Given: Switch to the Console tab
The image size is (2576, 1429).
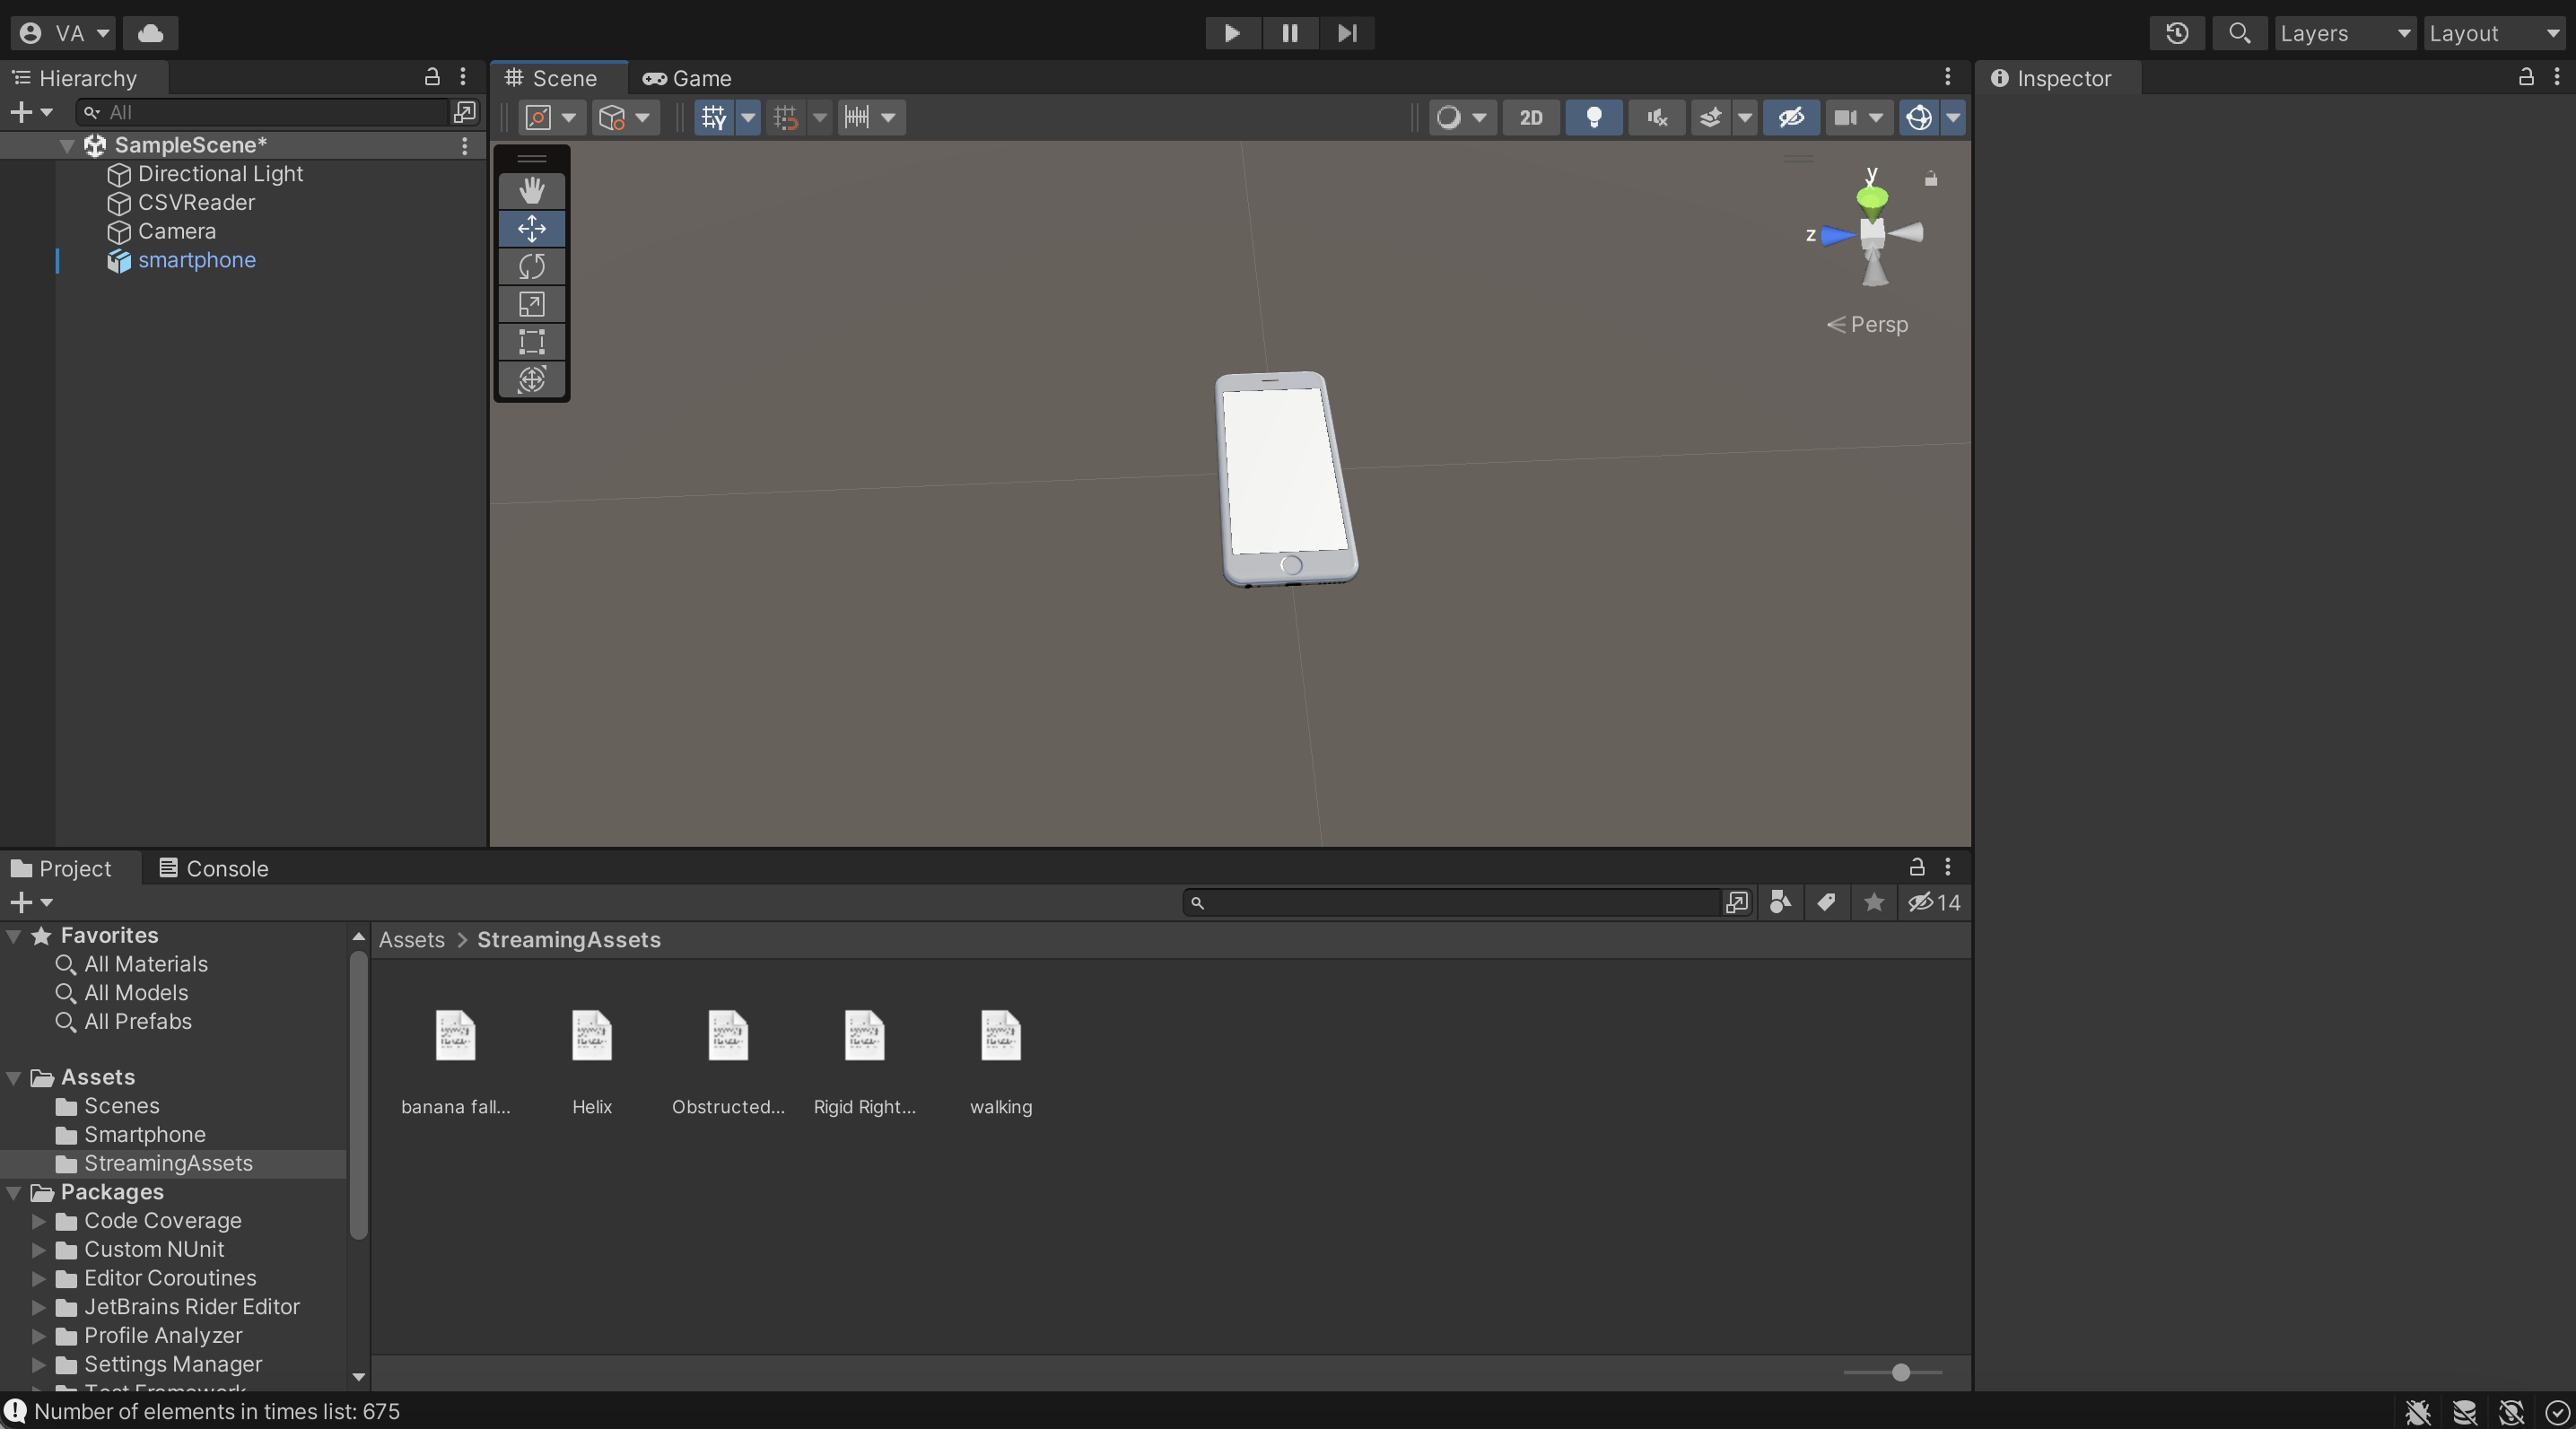Looking at the screenshot, I should click(x=214, y=868).
